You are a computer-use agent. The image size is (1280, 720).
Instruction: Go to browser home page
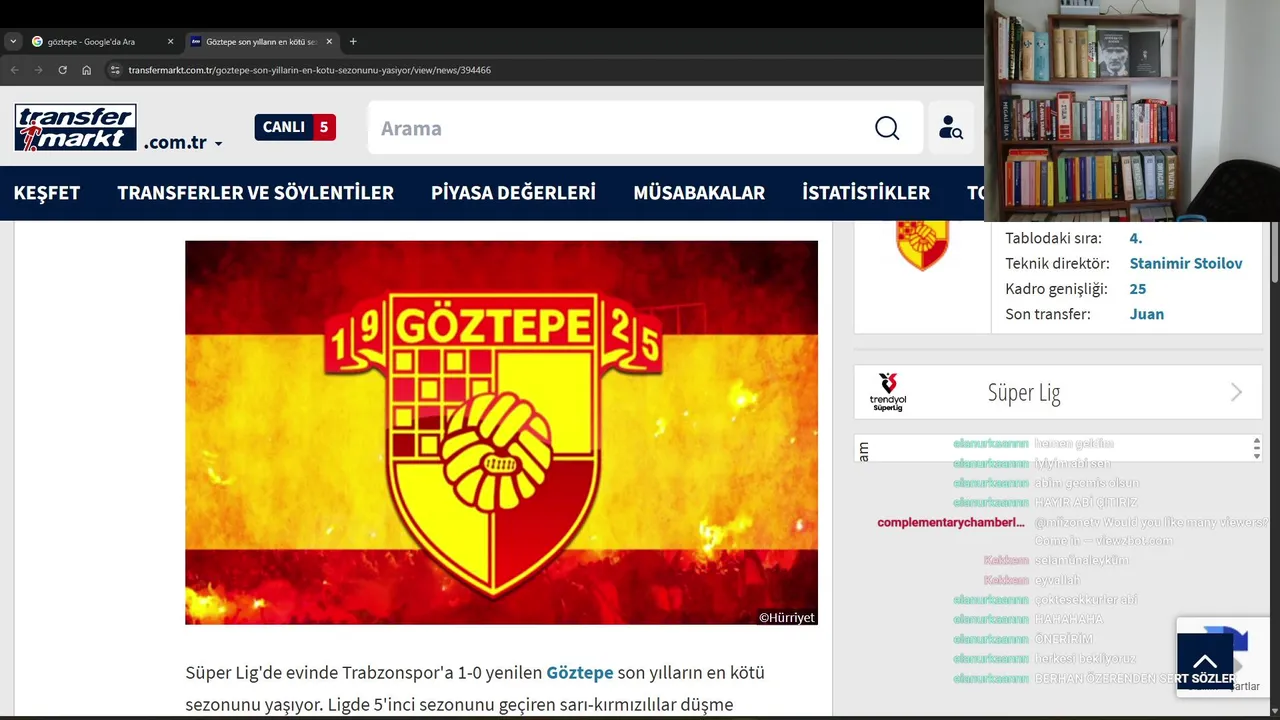(x=86, y=70)
